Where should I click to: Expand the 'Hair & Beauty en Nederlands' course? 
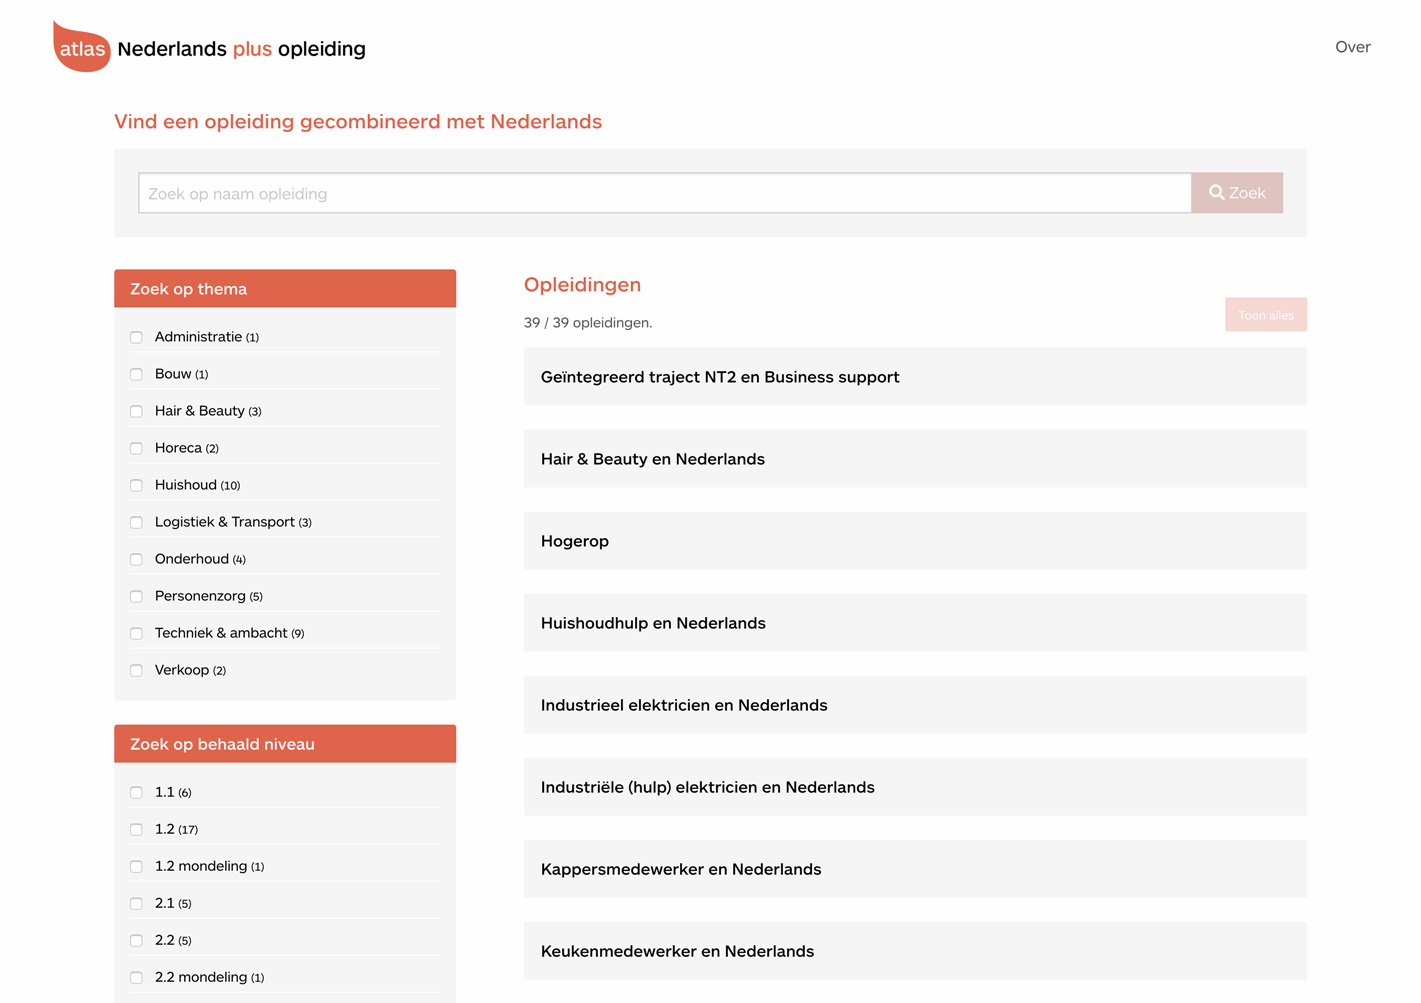coord(915,459)
